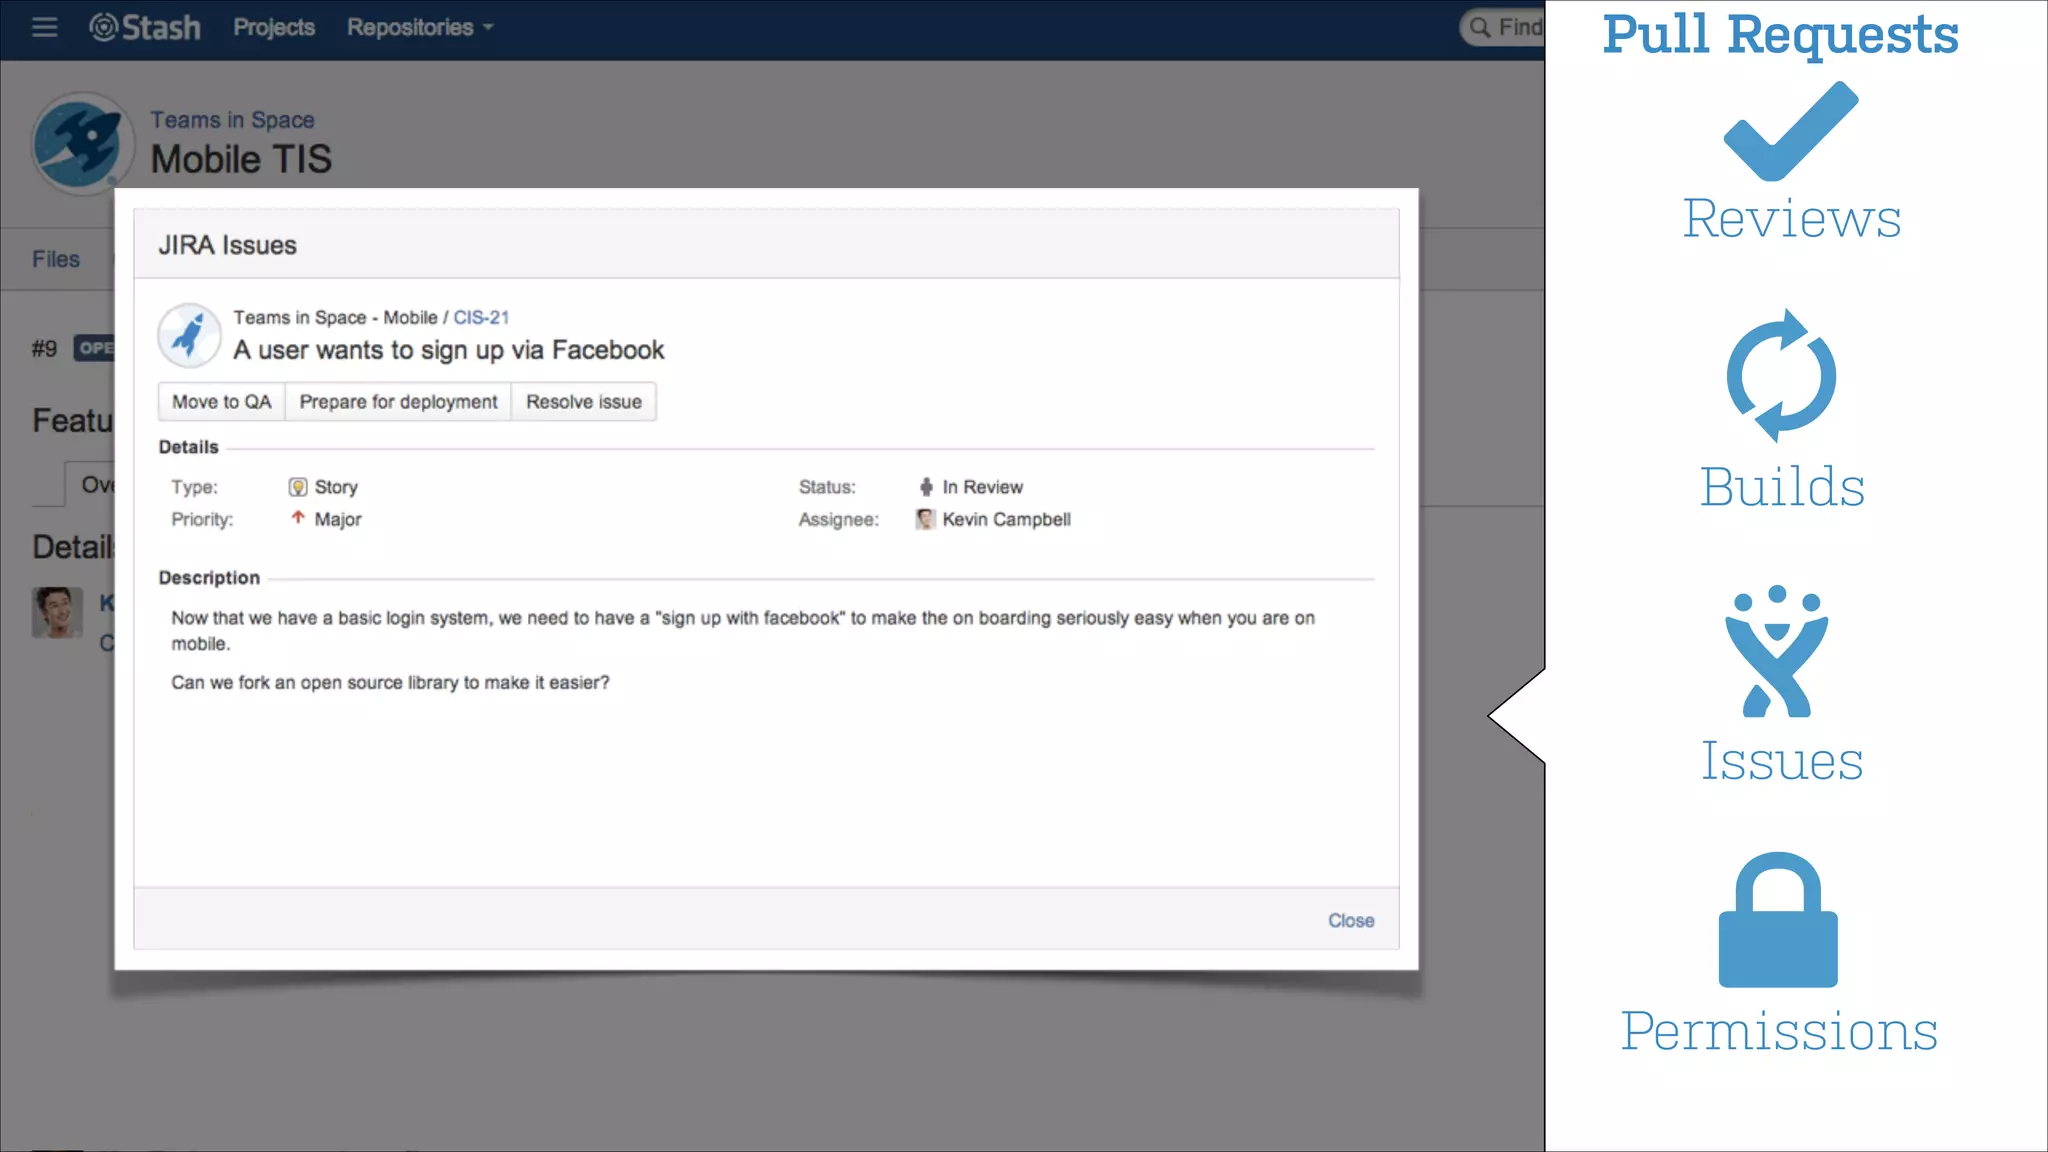
Task: Click the In Review status icon
Action: point(926,487)
